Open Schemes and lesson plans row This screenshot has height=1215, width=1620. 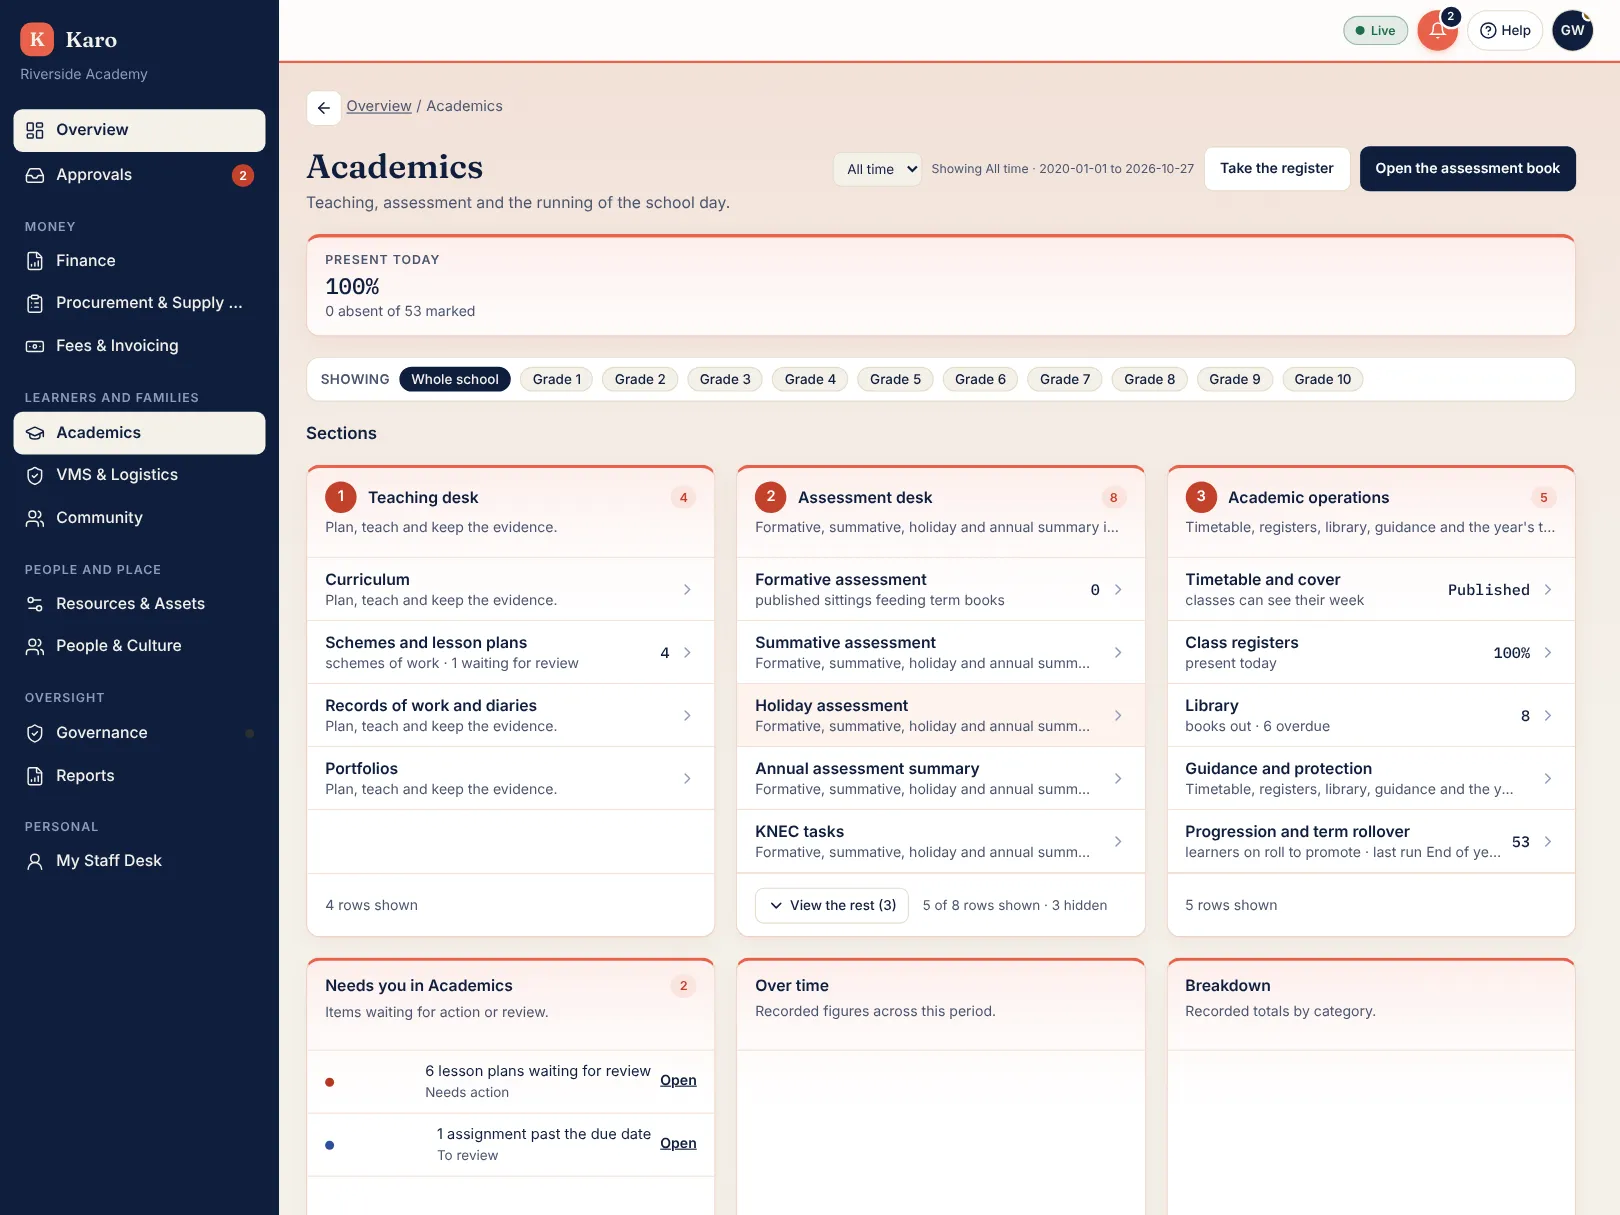pos(510,652)
